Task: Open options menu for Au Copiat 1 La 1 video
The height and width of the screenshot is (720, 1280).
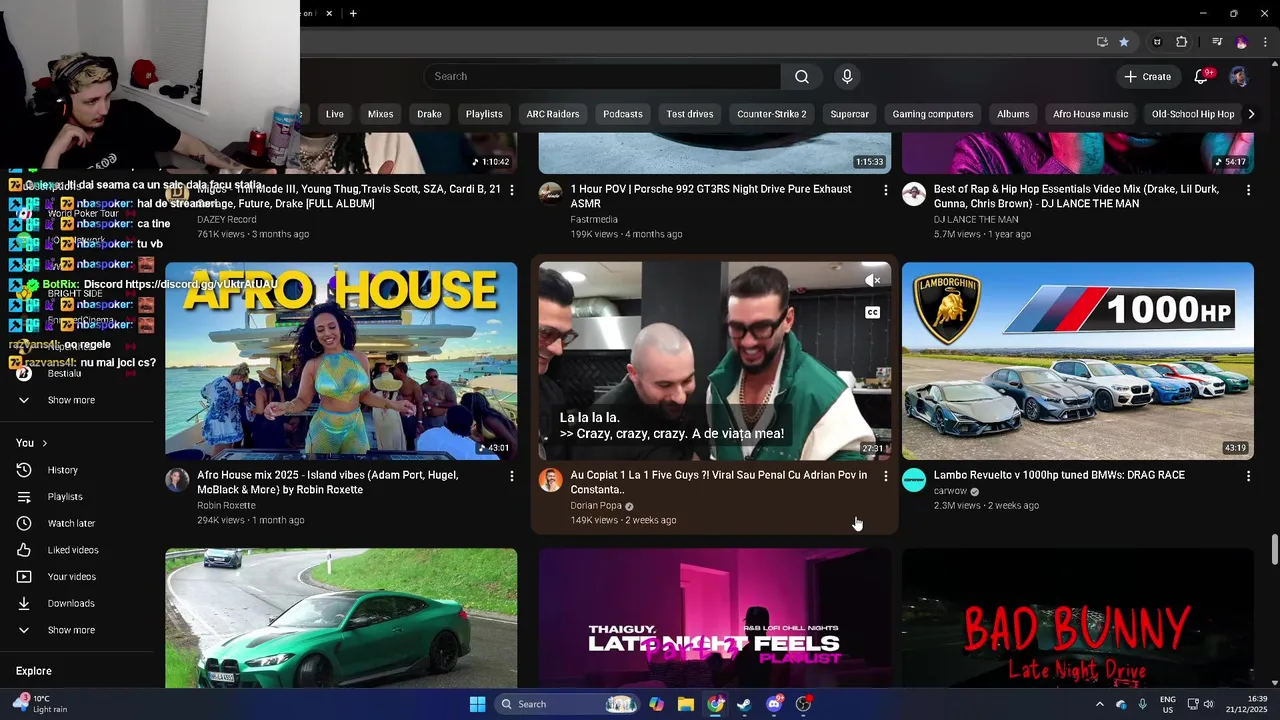Action: [x=885, y=476]
